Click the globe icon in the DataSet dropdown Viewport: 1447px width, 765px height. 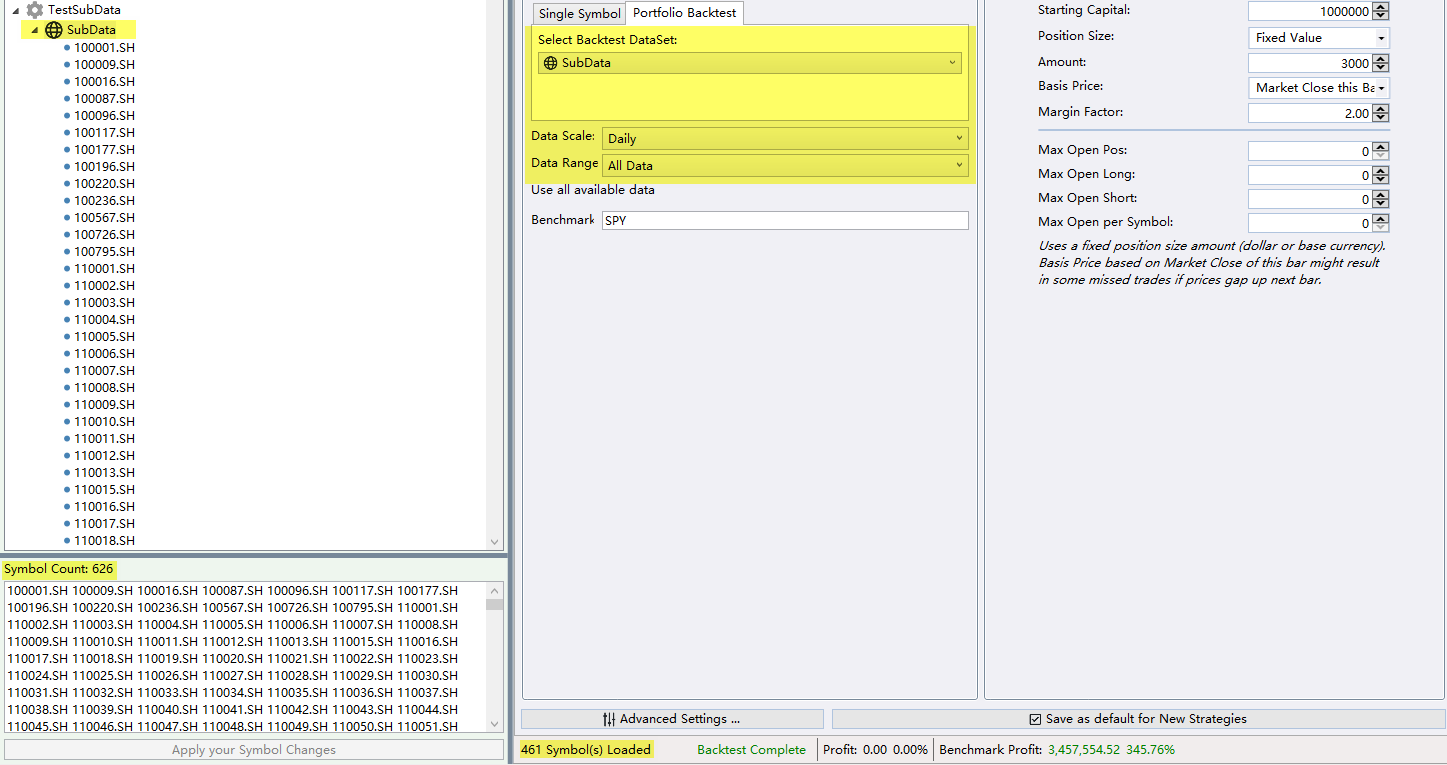(x=550, y=63)
